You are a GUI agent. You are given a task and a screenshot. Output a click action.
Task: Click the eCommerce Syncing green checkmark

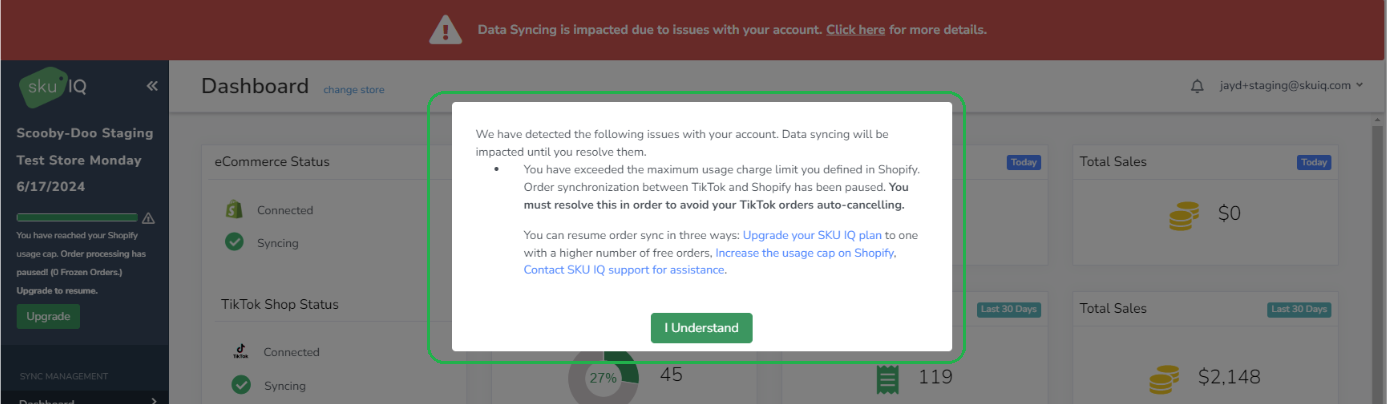pos(234,243)
